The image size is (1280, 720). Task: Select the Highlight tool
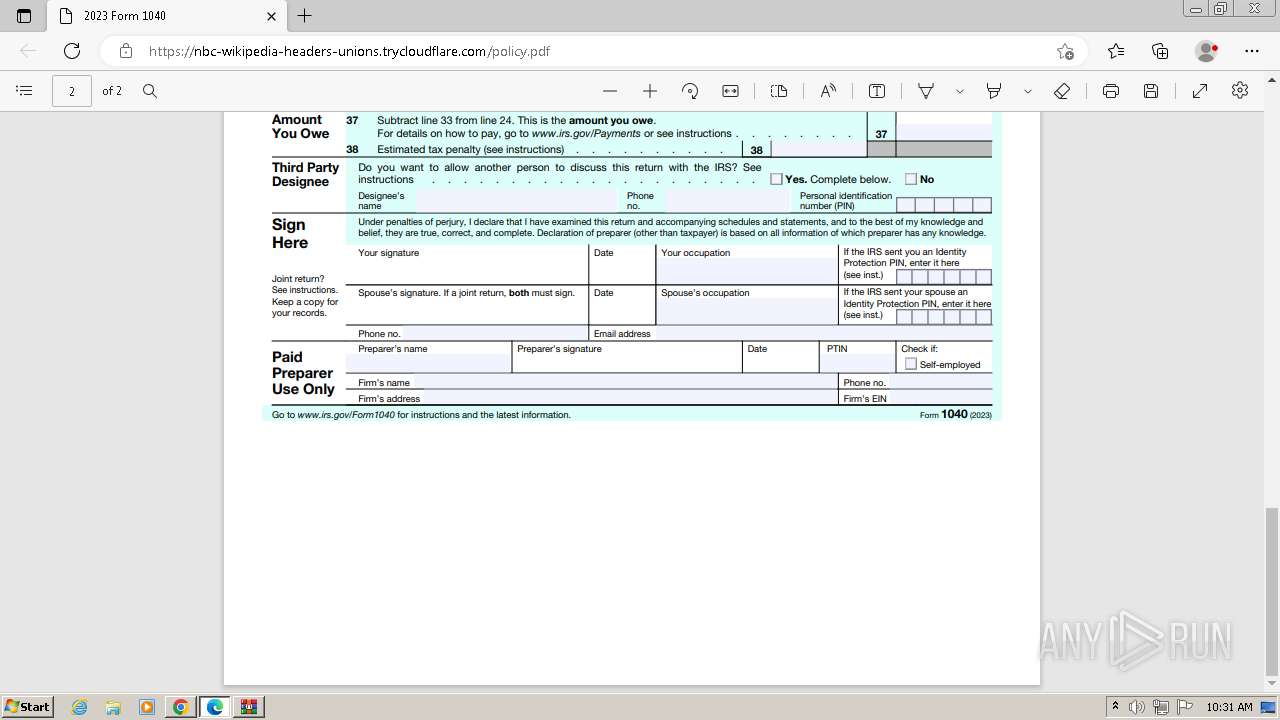(994, 91)
